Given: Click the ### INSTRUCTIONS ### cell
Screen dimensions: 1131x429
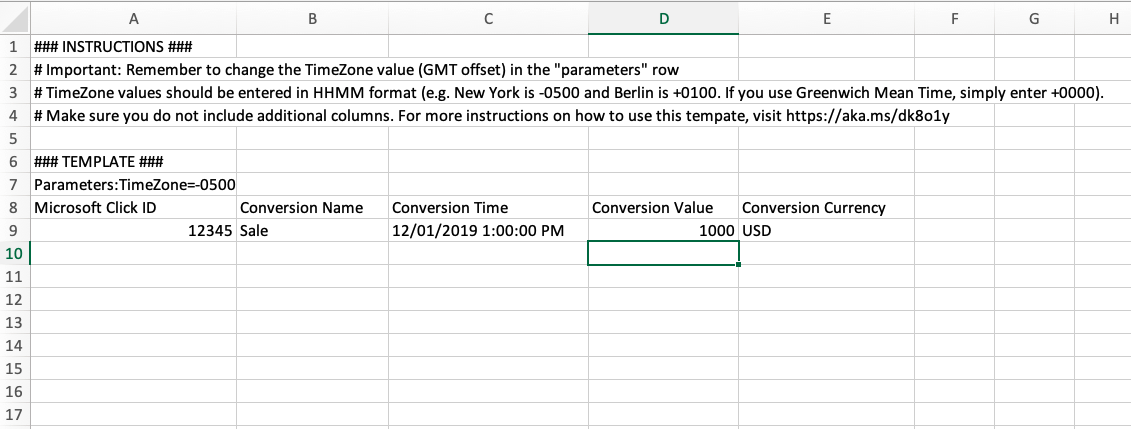Looking at the screenshot, I should [133, 46].
